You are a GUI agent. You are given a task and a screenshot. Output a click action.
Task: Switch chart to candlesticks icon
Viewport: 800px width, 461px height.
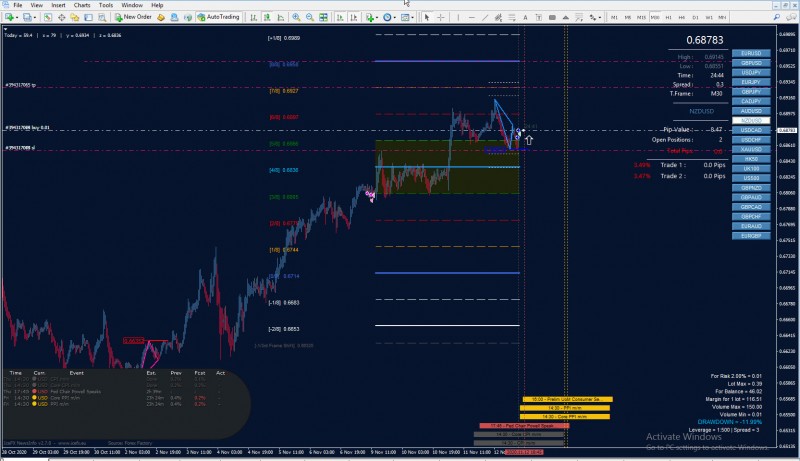coord(267,17)
